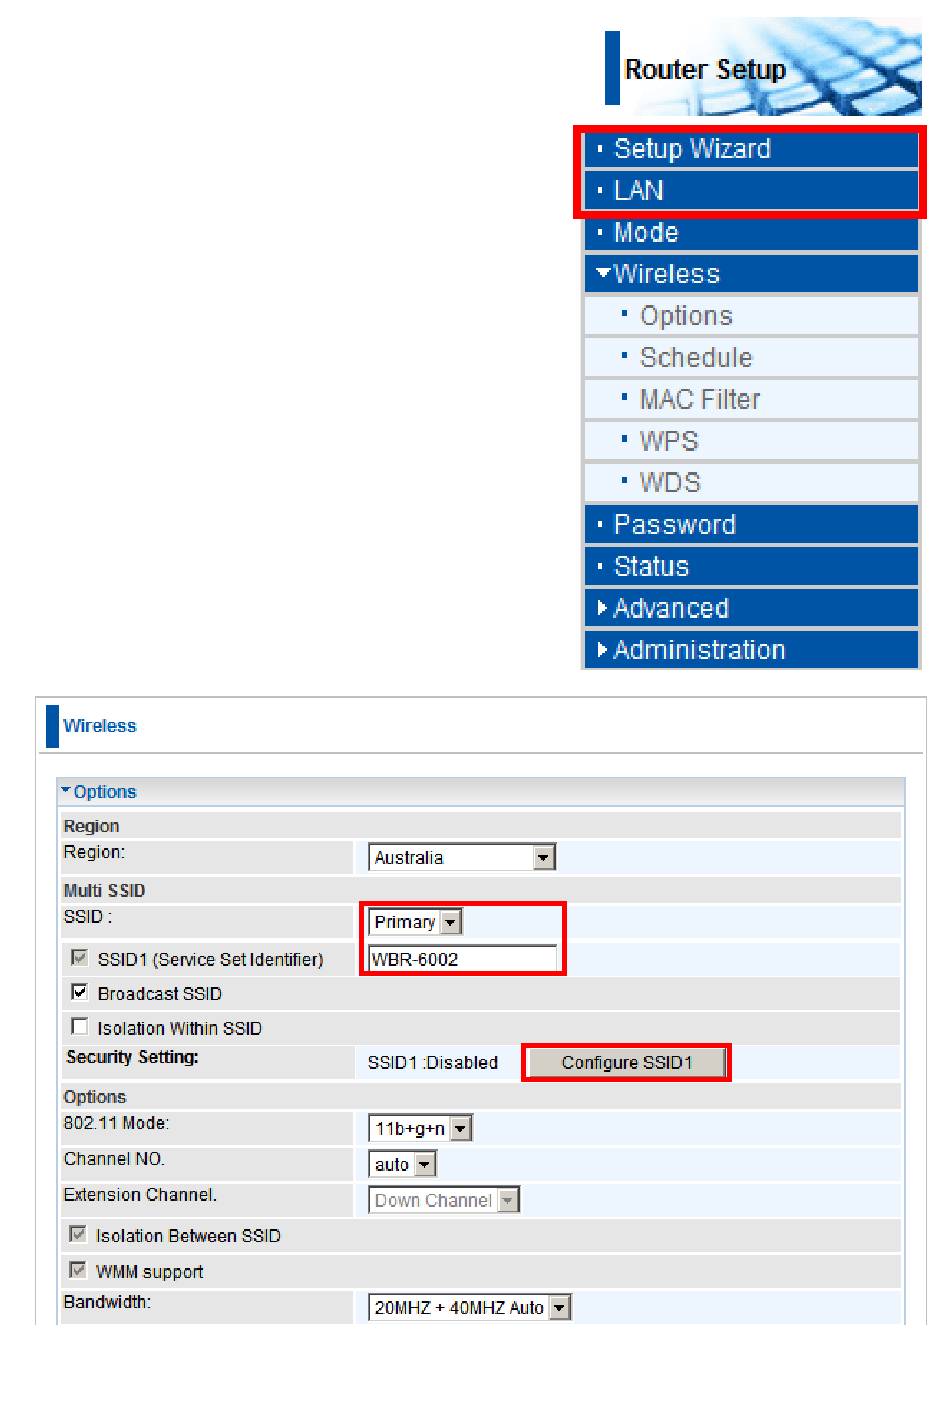Click the SSID1 name field WBR-6002

click(462, 959)
